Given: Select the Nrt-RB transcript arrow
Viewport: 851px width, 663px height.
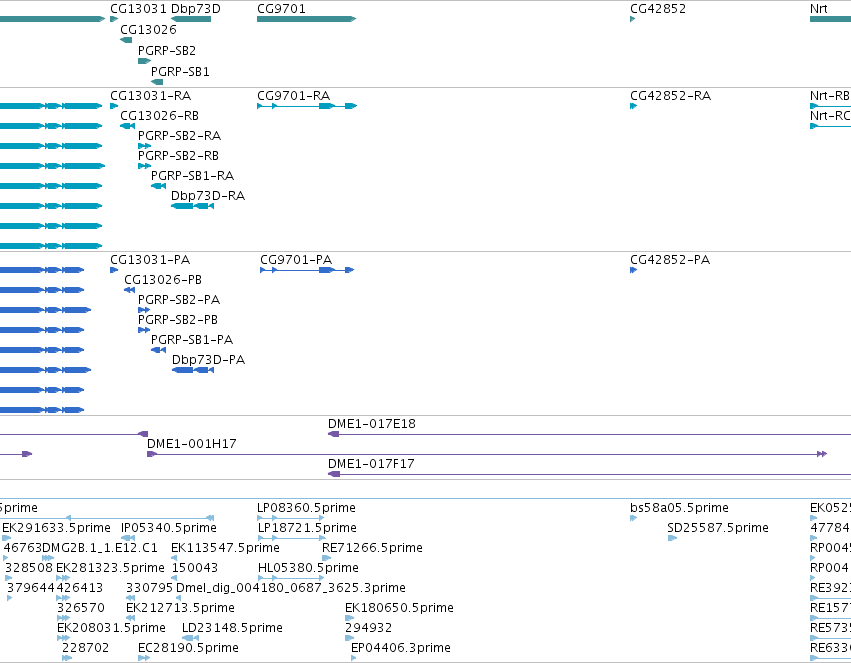Looking at the screenshot, I should [x=830, y=106].
